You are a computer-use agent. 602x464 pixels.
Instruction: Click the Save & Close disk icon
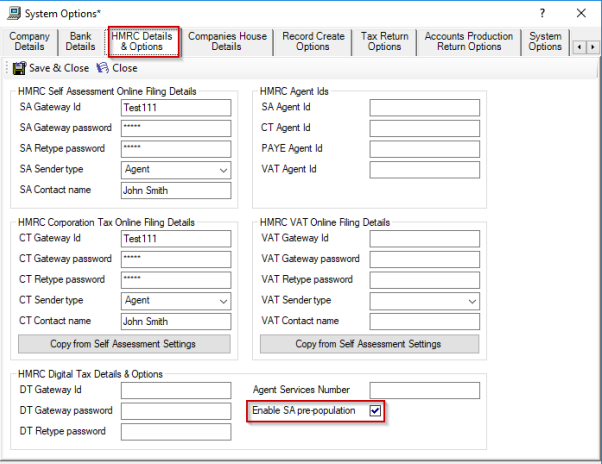[x=19, y=68]
